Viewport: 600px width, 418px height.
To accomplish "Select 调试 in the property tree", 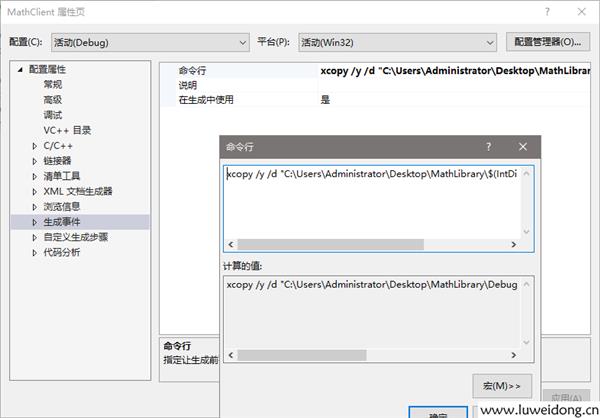I will pyautogui.click(x=52, y=115).
